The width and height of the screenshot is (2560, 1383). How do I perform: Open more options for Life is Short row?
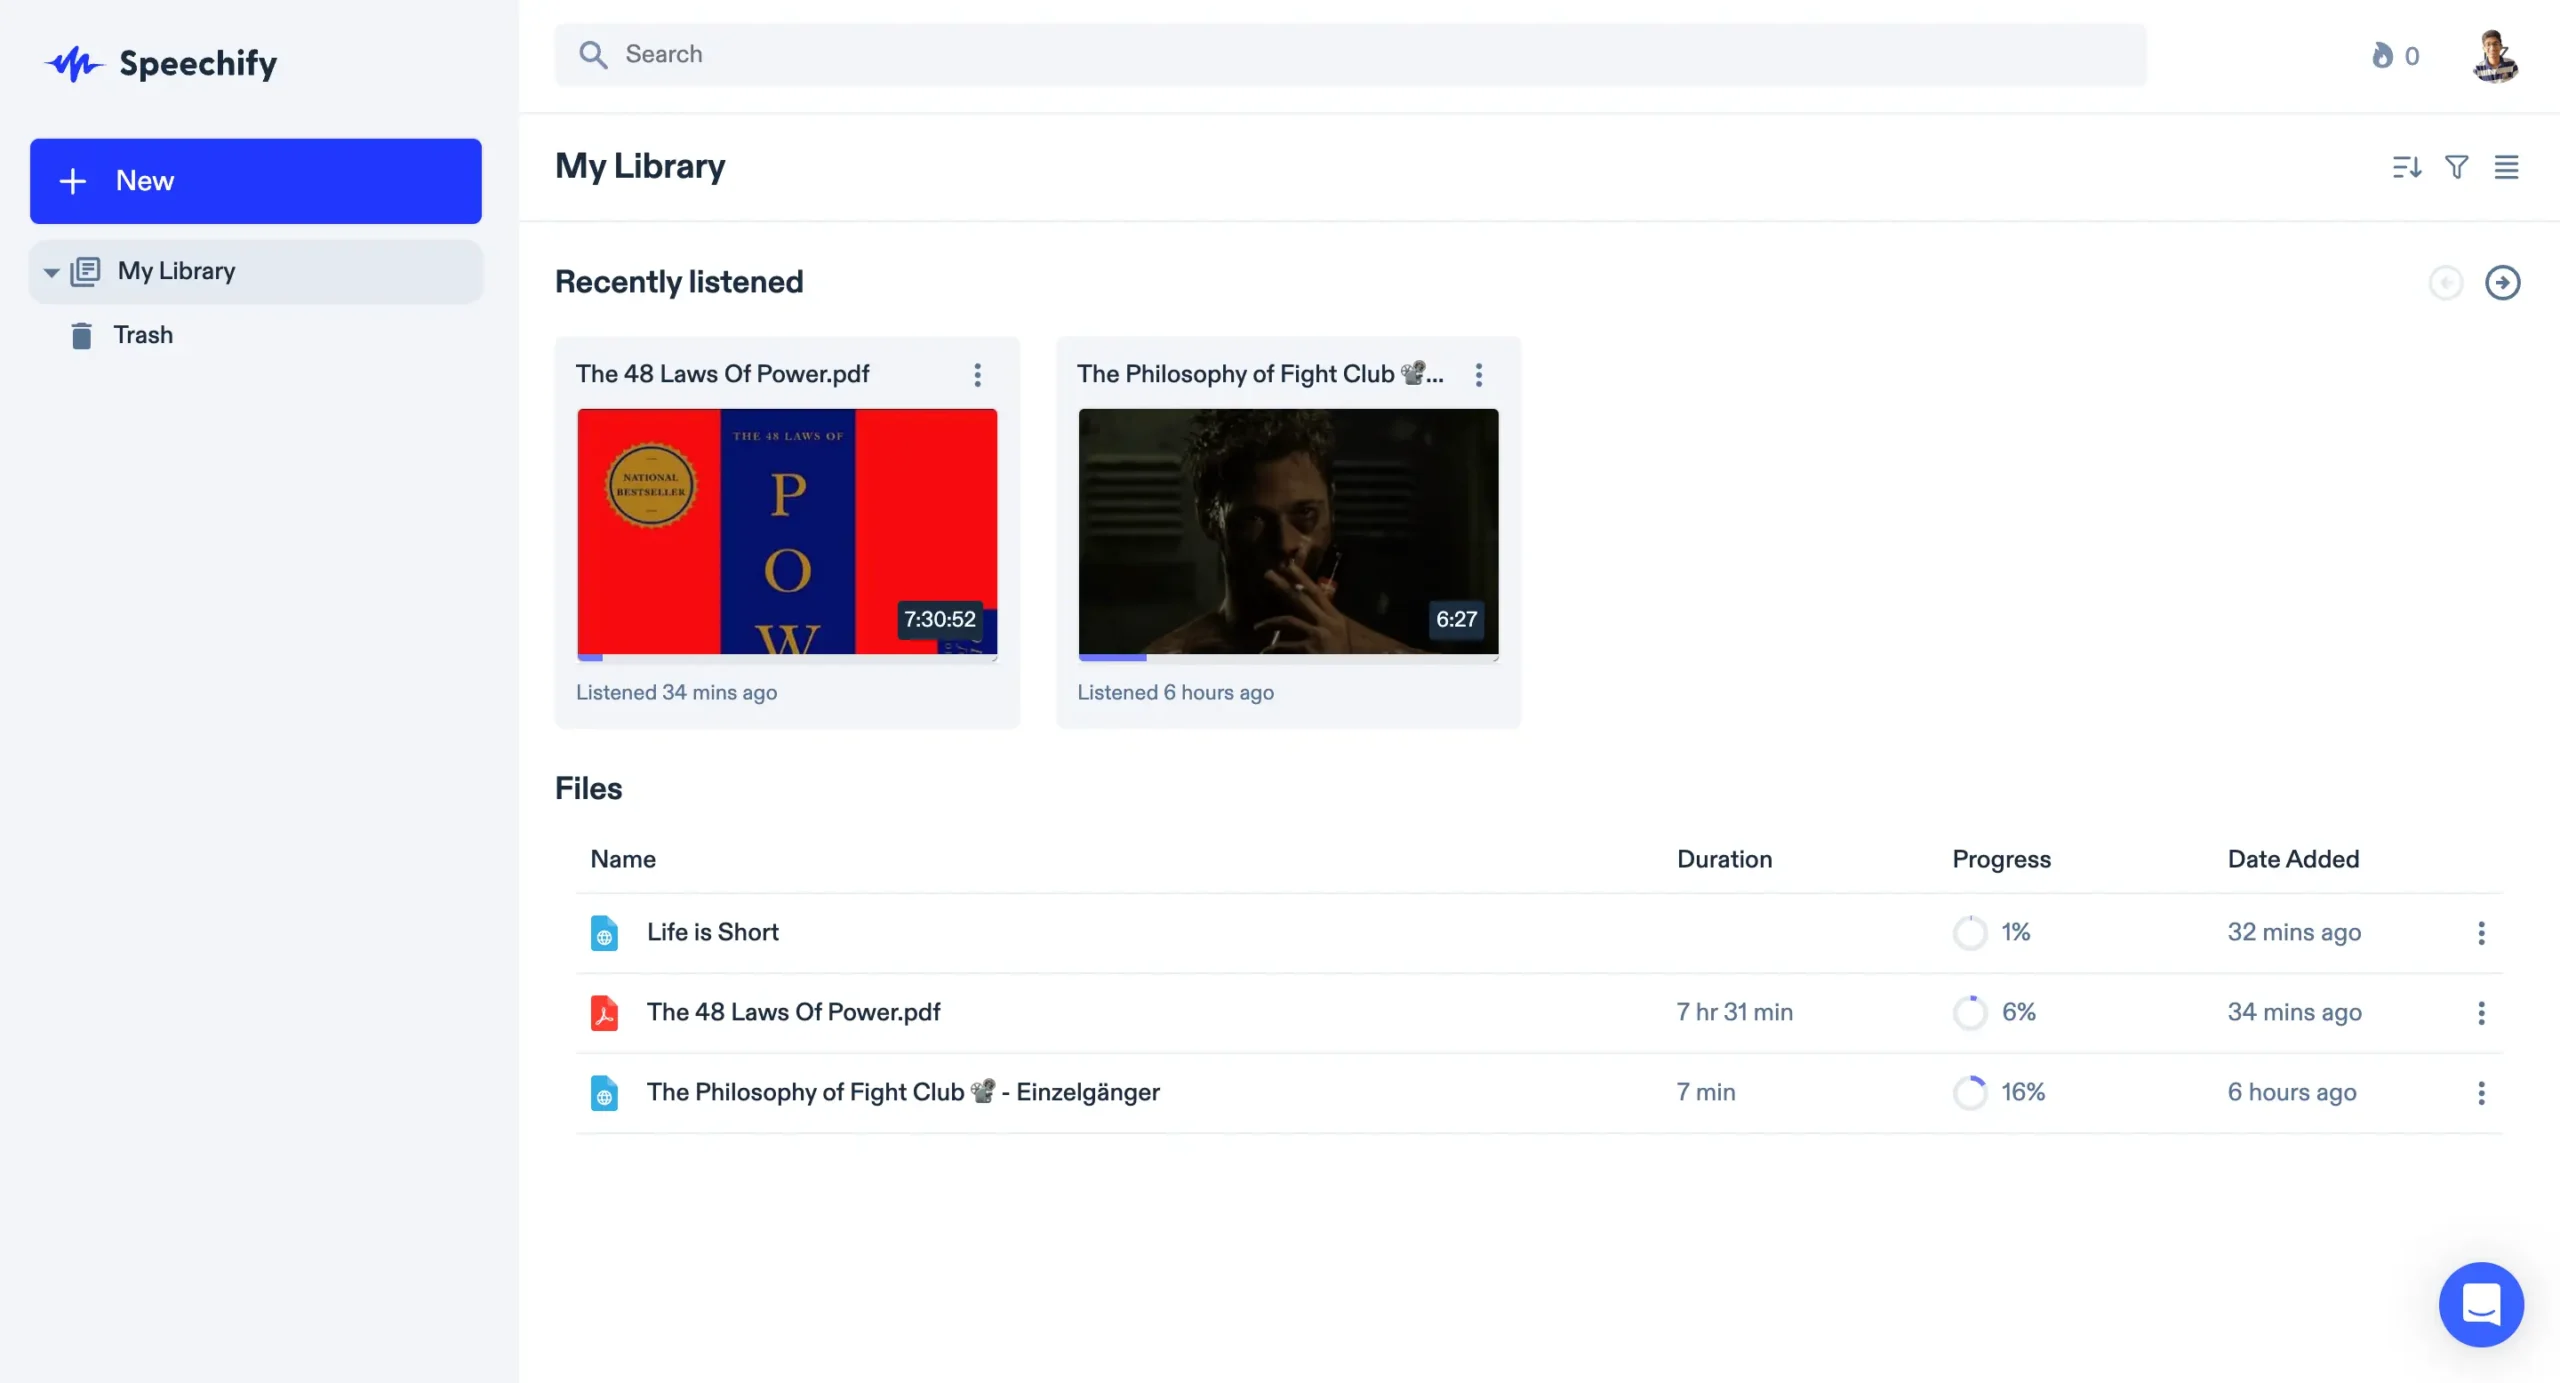point(2481,933)
